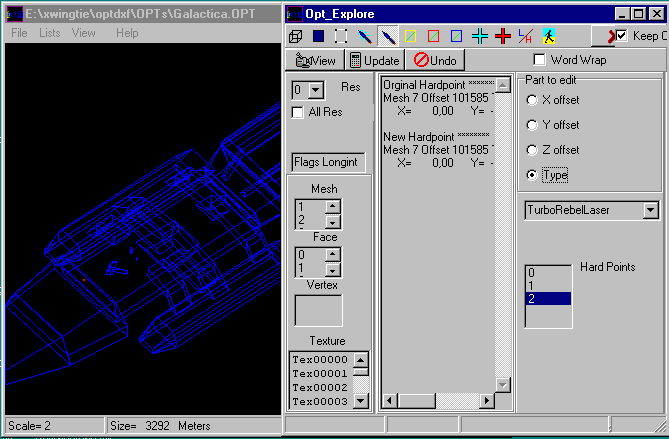Enable the Word Wrap checkbox
669x439 pixels.
(539, 60)
